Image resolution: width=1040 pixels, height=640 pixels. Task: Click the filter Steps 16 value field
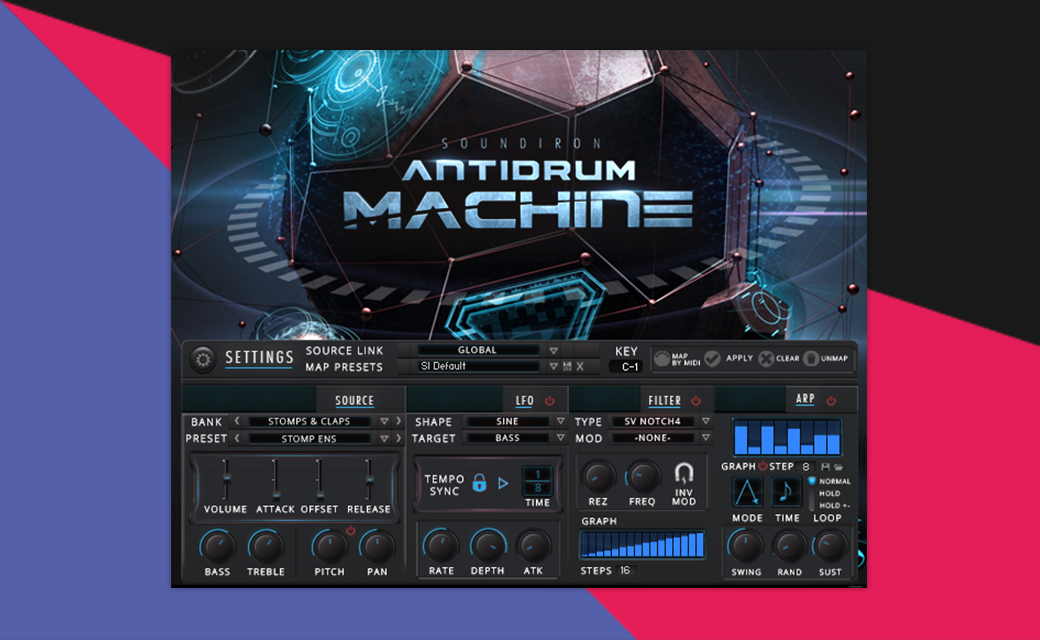coord(626,570)
